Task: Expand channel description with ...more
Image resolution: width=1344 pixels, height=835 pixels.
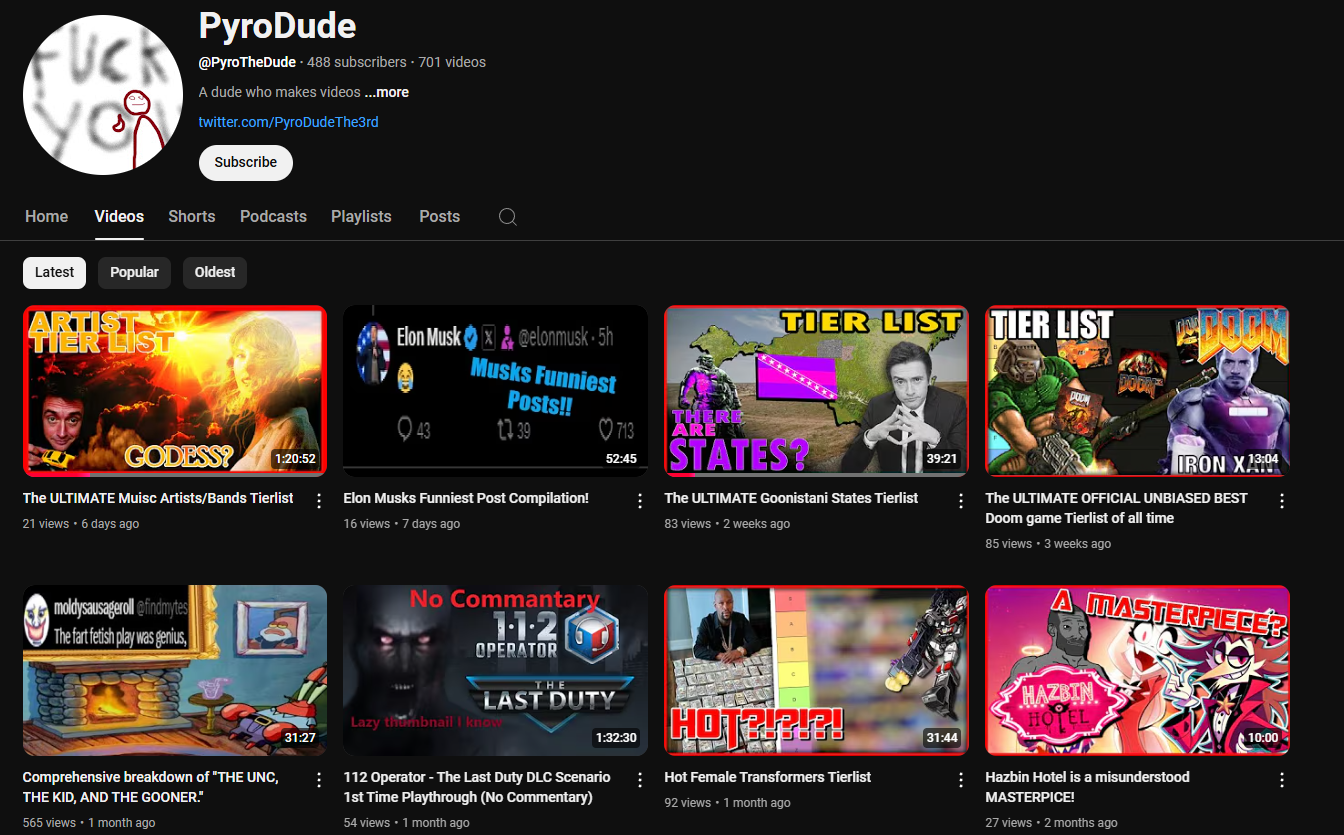Action: tap(386, 92)
